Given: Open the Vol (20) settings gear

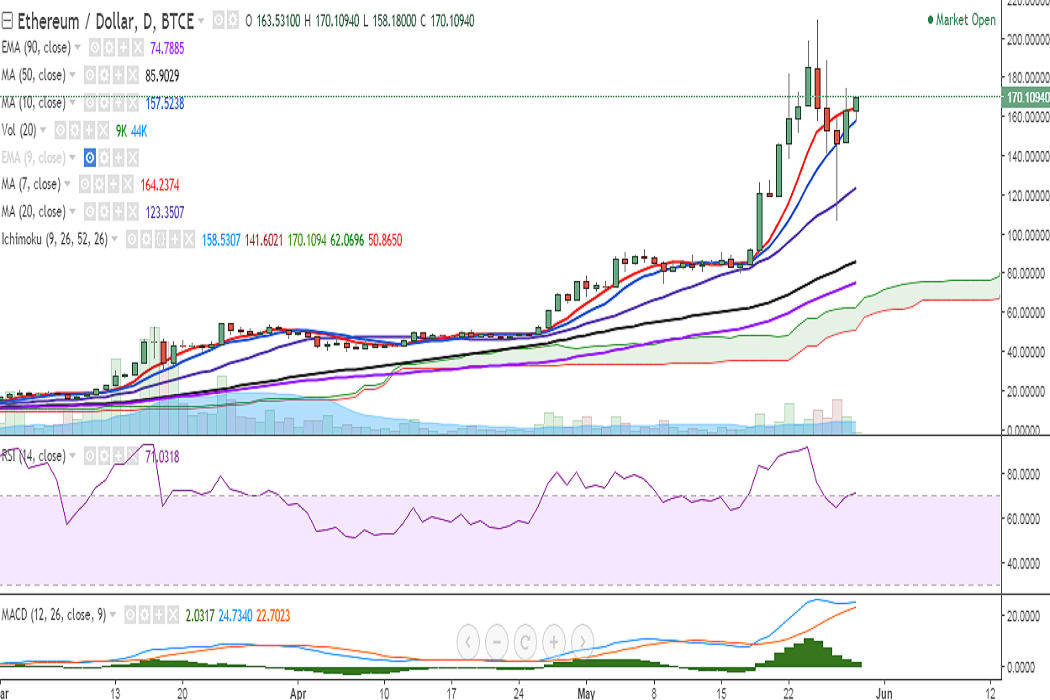Looking at the screenshot, I should [74, 131].
